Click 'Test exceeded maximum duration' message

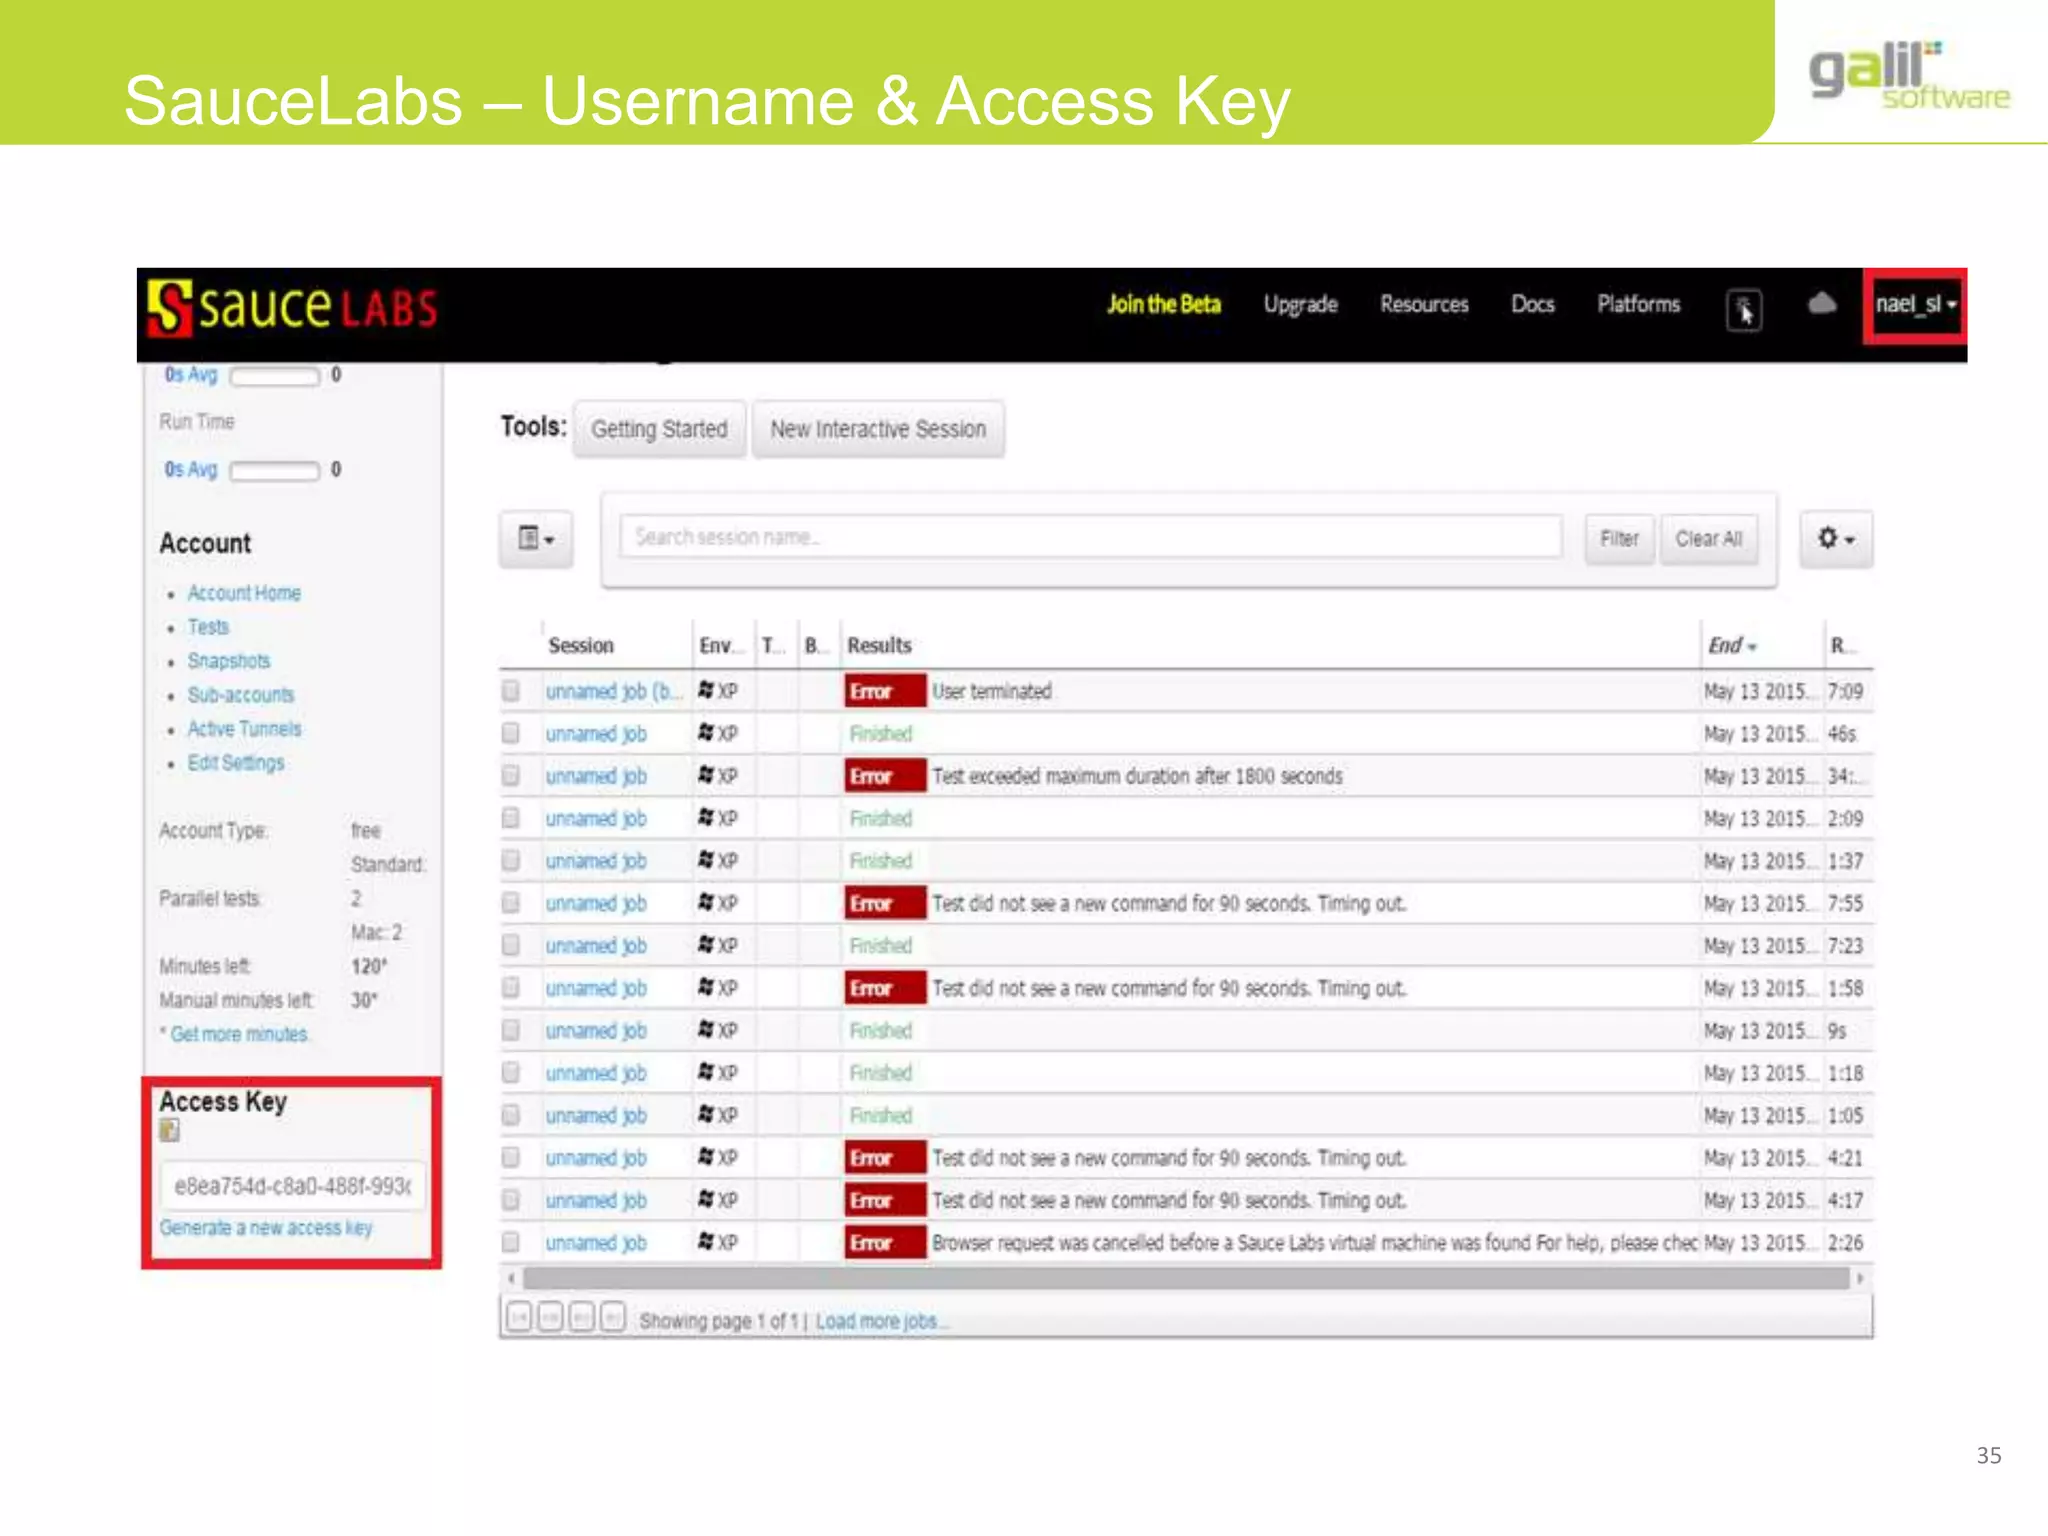(x=1138, y=776)
